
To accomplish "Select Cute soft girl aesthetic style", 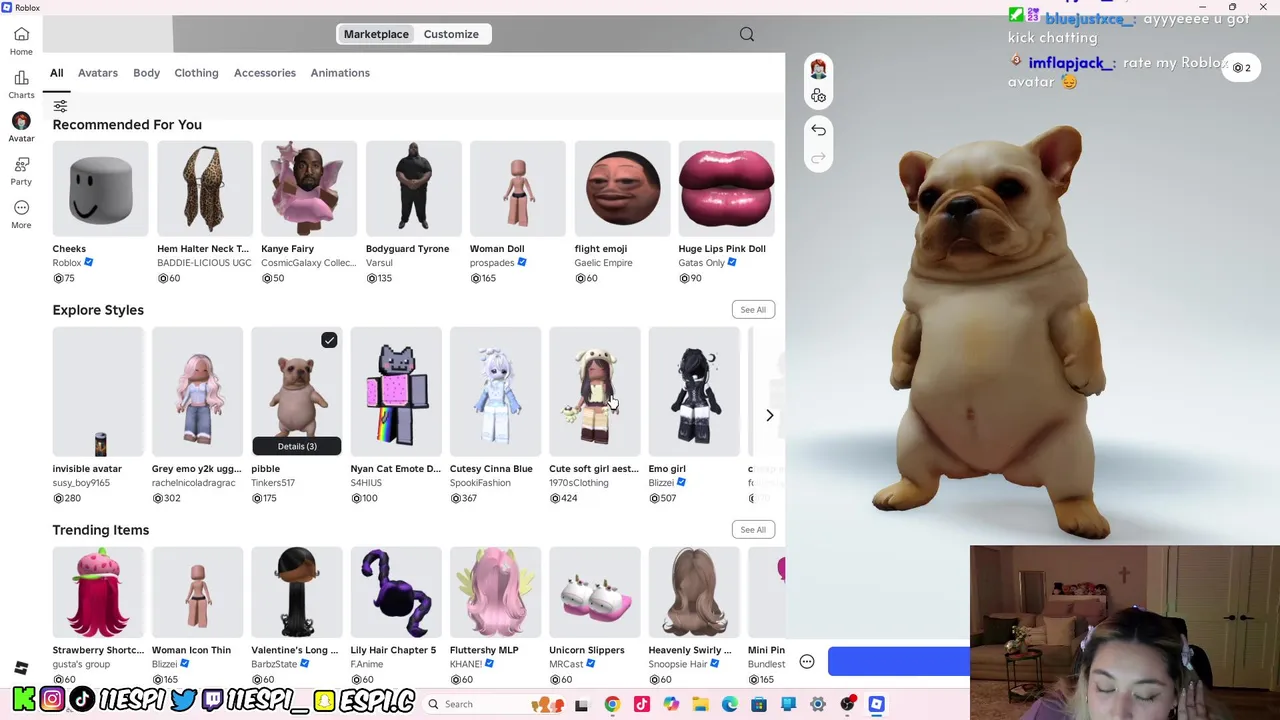I will [x=594, y=391].
